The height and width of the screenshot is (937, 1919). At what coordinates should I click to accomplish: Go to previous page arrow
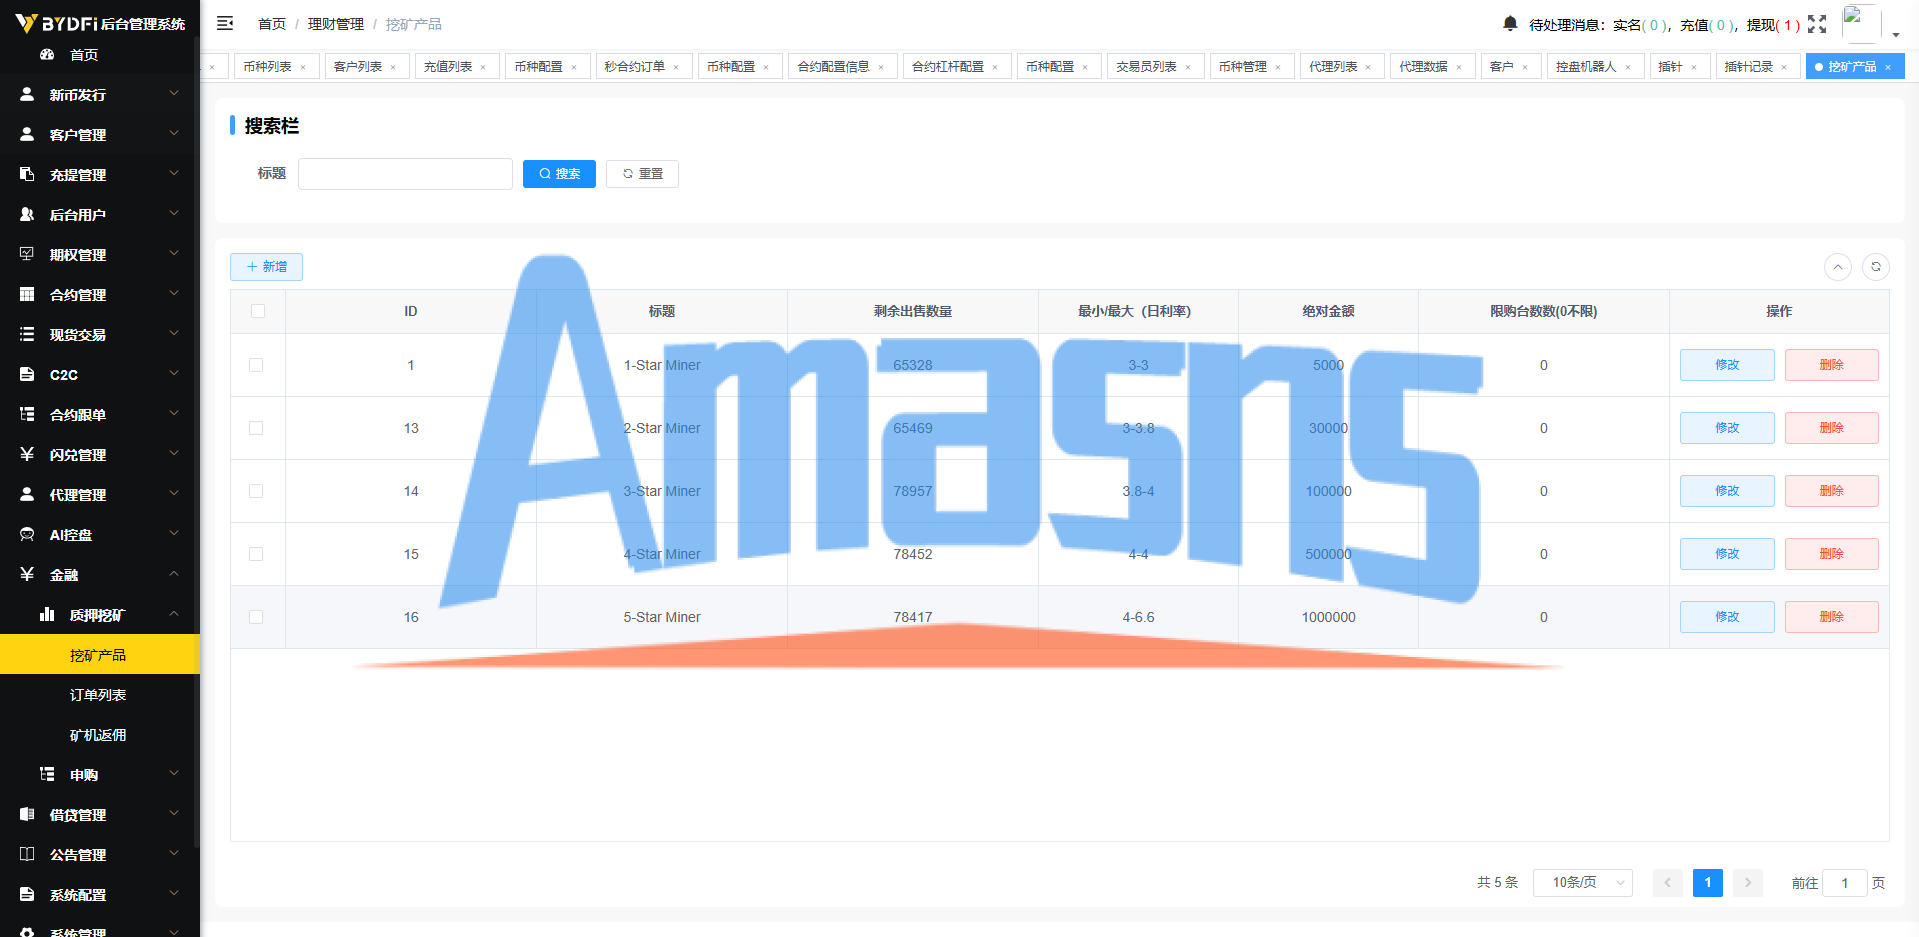1667,883
